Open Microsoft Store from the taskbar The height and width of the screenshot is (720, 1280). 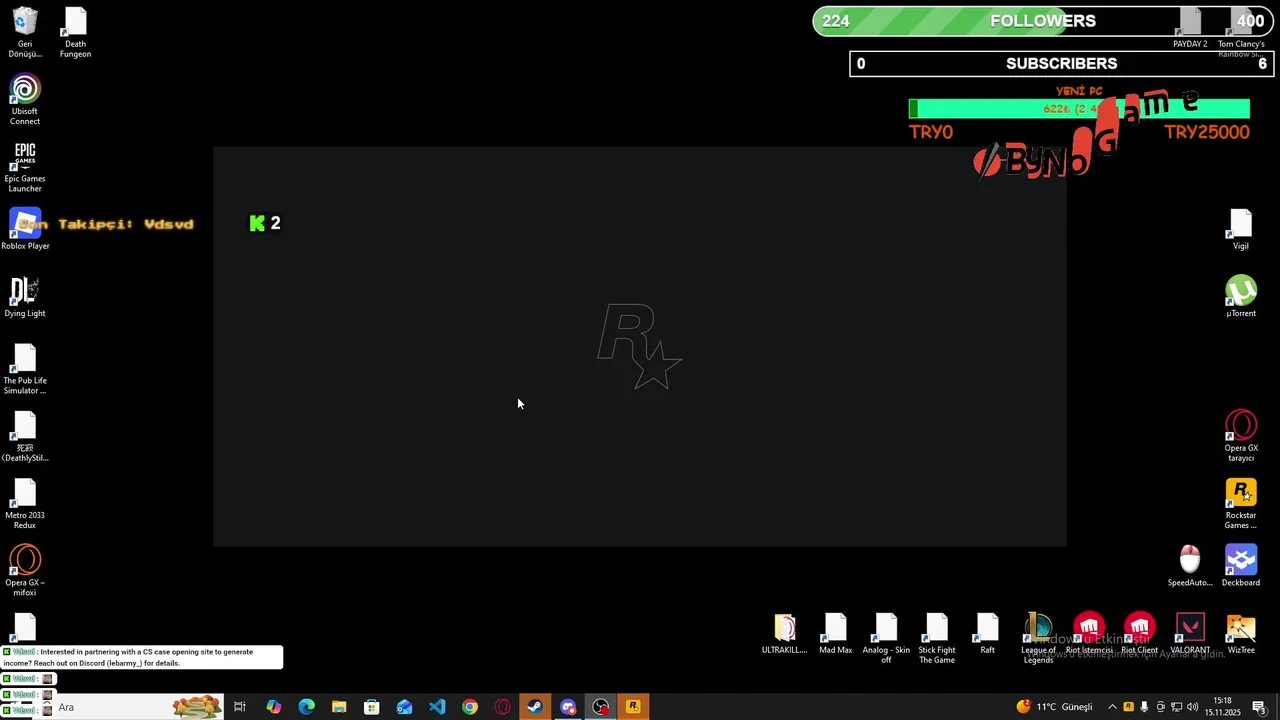(372, 707)
